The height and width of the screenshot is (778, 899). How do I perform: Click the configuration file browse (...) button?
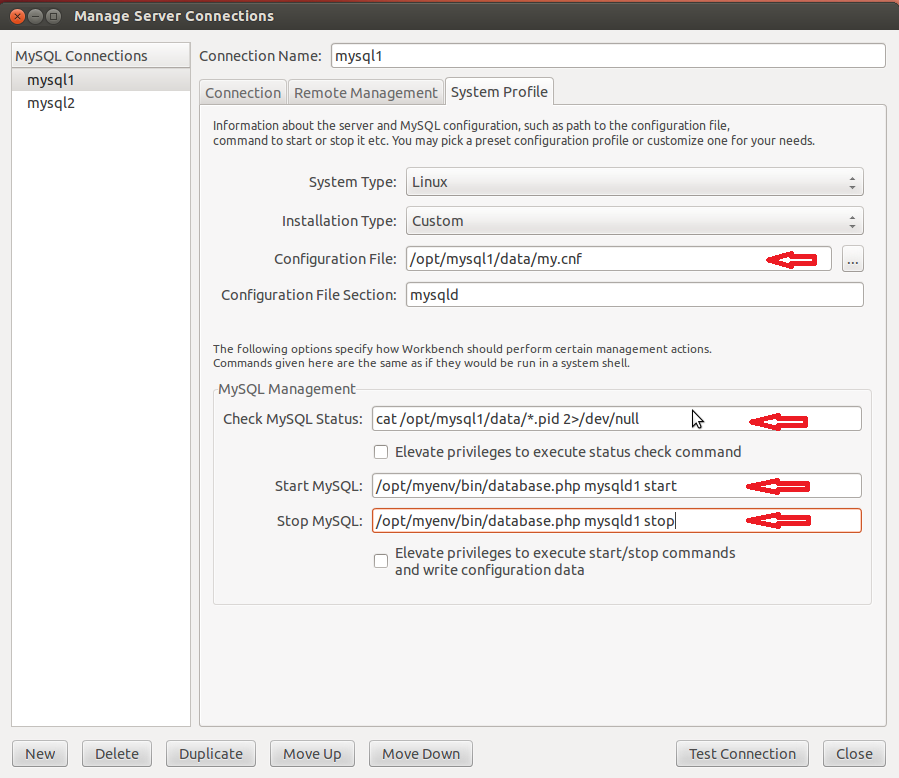click(852, 259)
